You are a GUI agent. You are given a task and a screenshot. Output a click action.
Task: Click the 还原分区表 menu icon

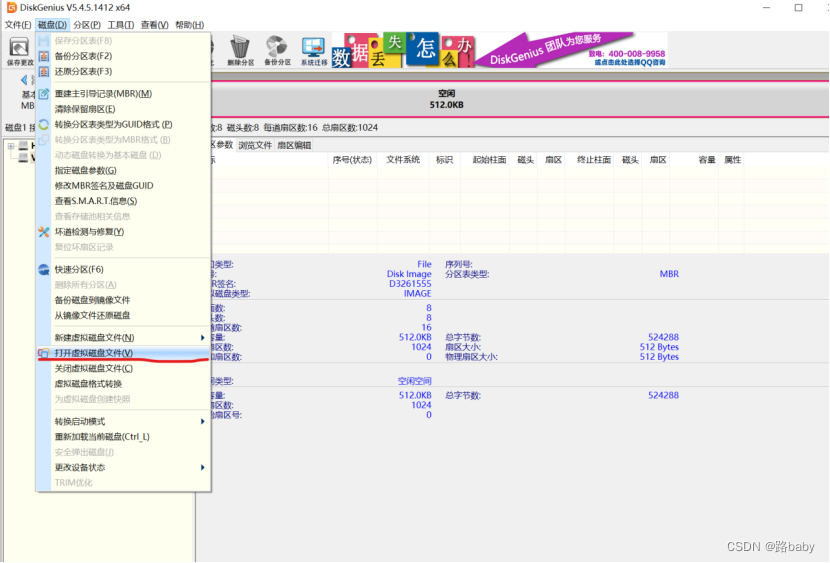[x=44, y=71]
